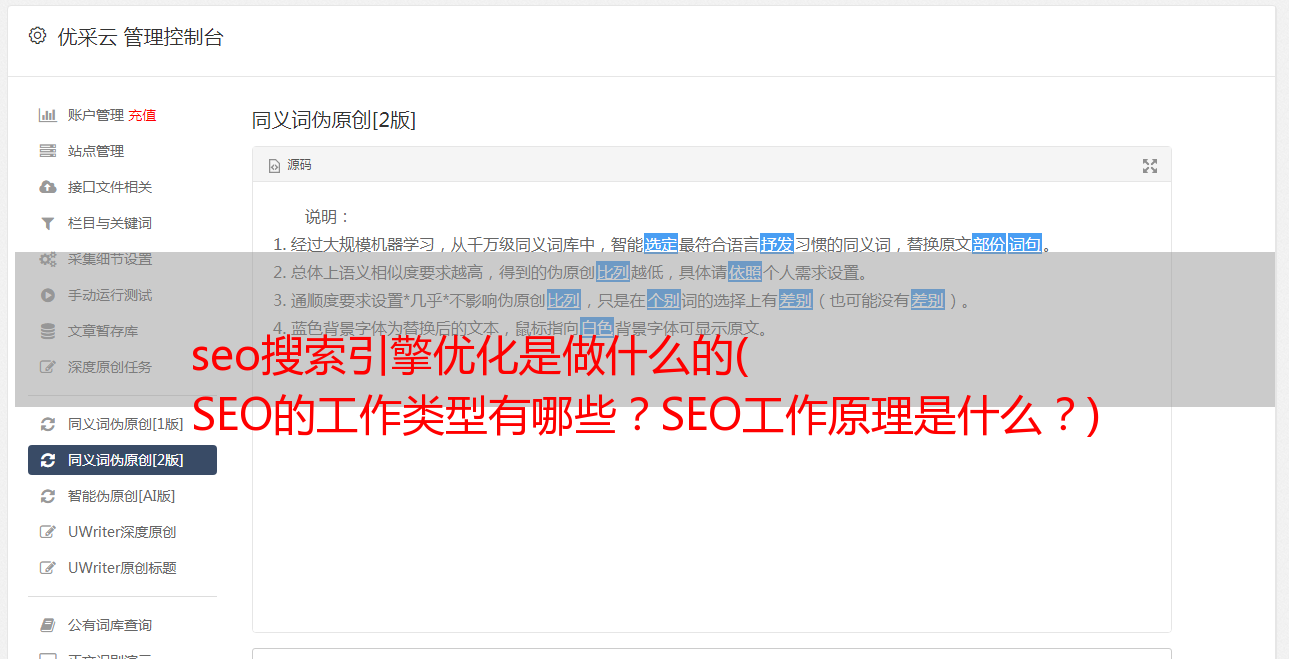Go to UWriter原创标题 page
This screenshot has height=659, width=1289.
[122, 568]
